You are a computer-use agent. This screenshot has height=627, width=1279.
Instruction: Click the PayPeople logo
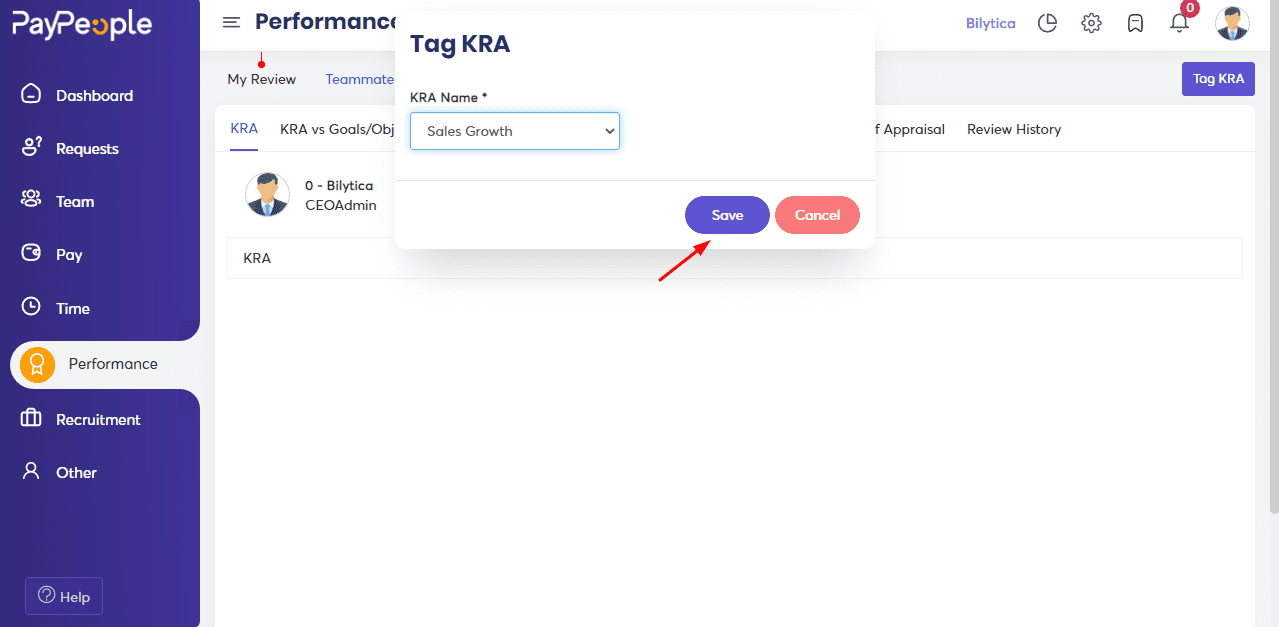point(82,25)
